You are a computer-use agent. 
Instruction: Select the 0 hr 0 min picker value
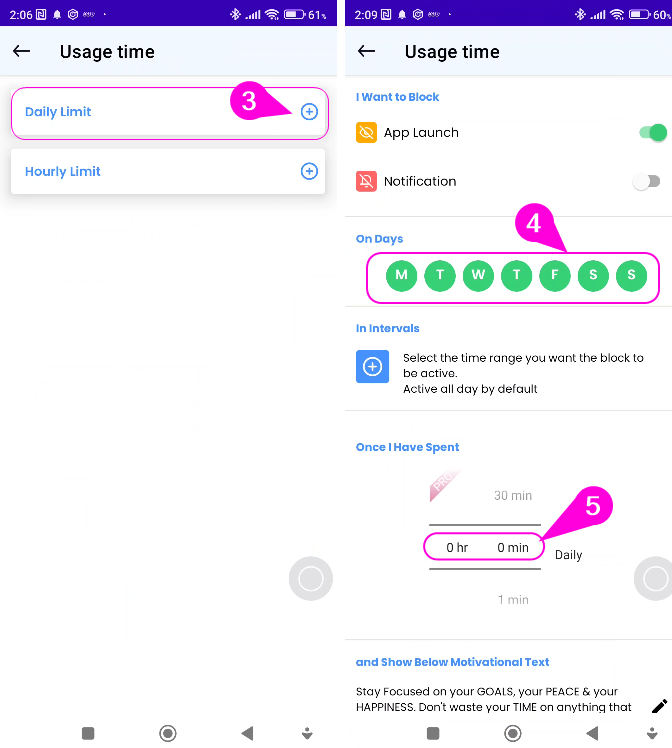(x=484, y=547)
